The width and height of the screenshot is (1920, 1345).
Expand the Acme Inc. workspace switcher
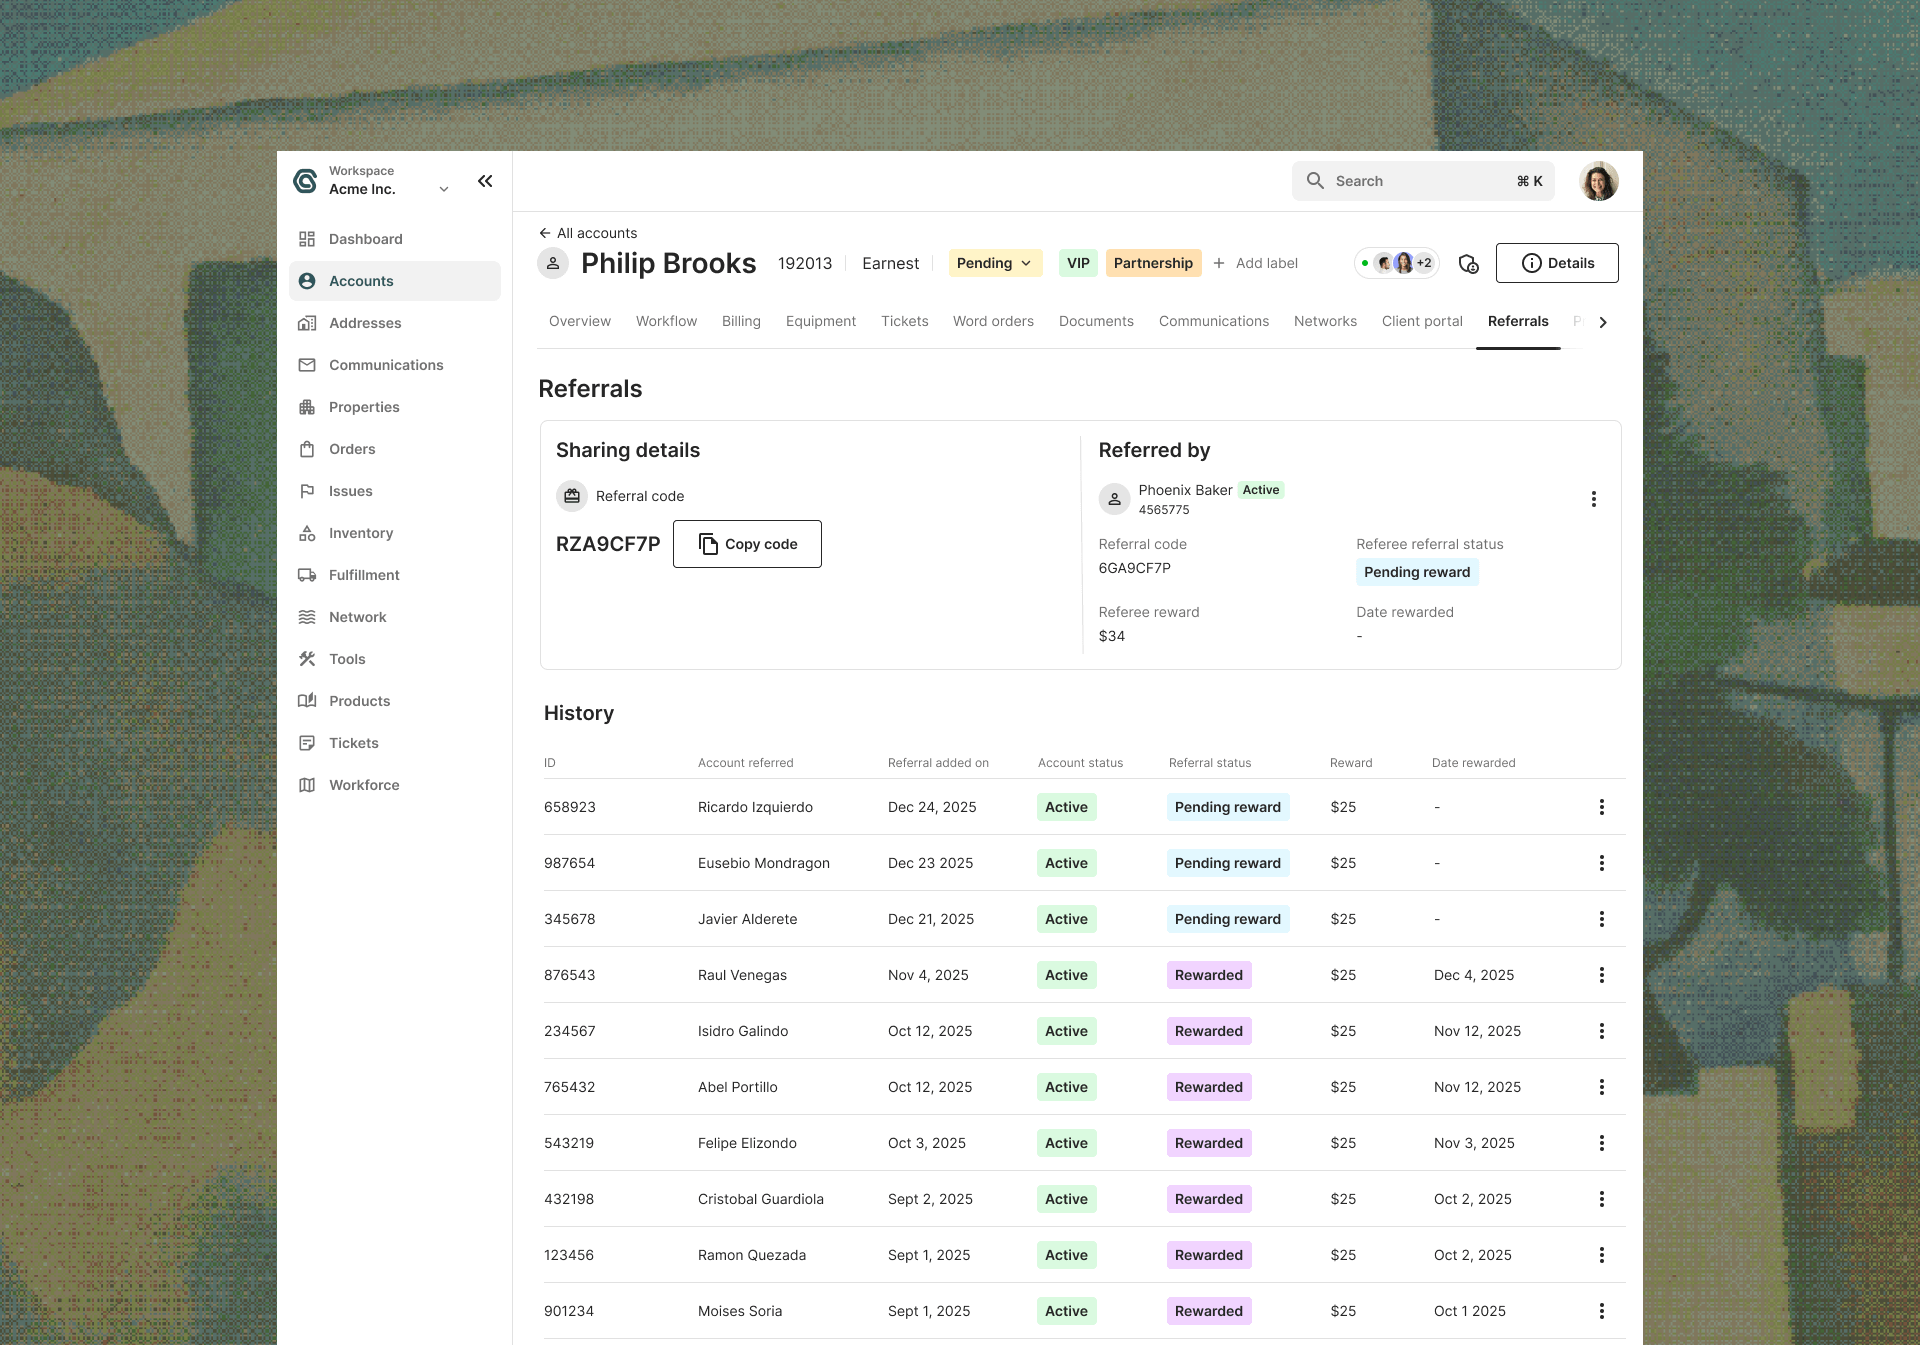tap(443, 189)
